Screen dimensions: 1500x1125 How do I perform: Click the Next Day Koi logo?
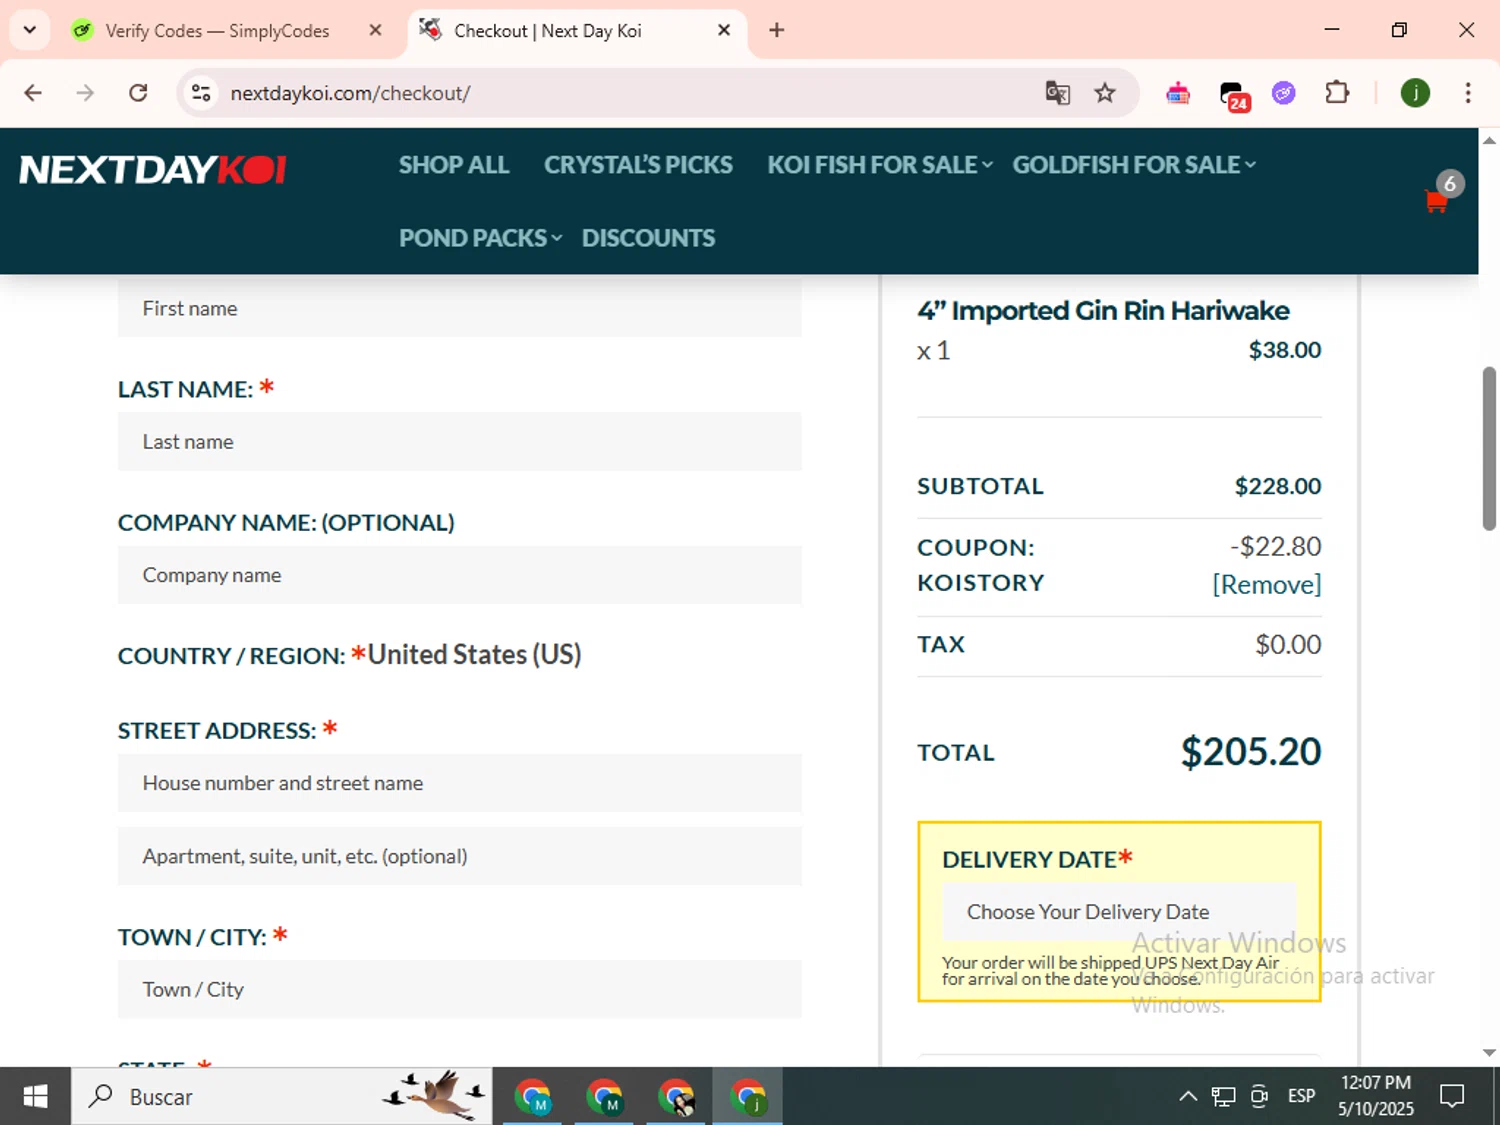[153, 170]
